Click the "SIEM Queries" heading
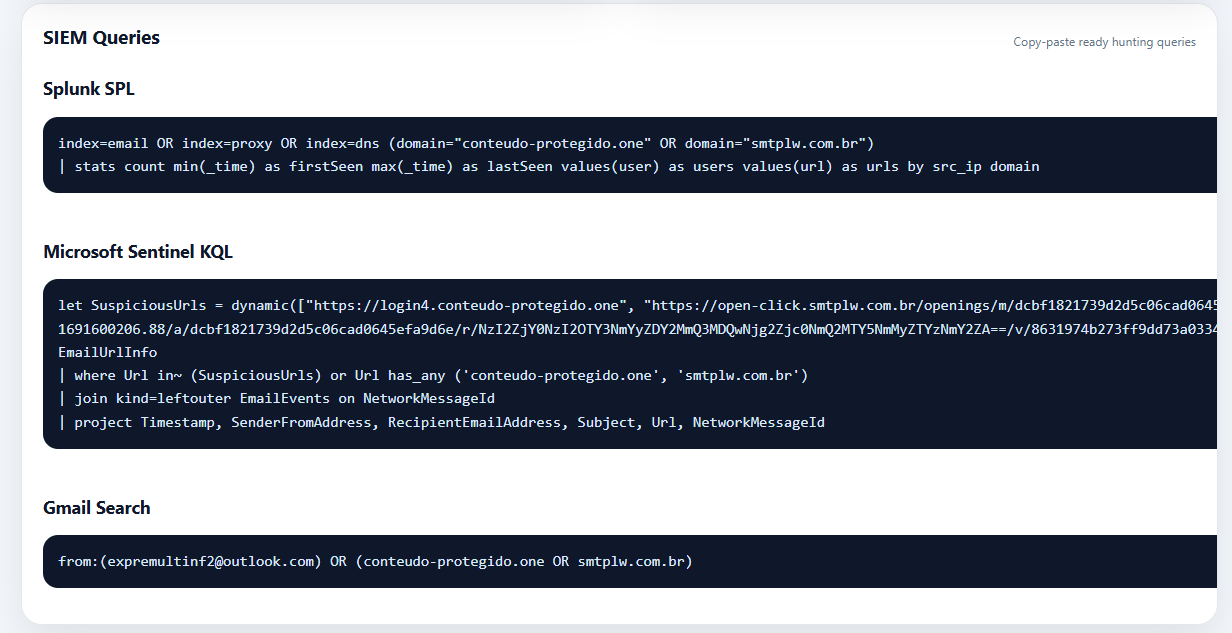The image size is (1232, 633). pyautogui.click(x=101, y=38)
